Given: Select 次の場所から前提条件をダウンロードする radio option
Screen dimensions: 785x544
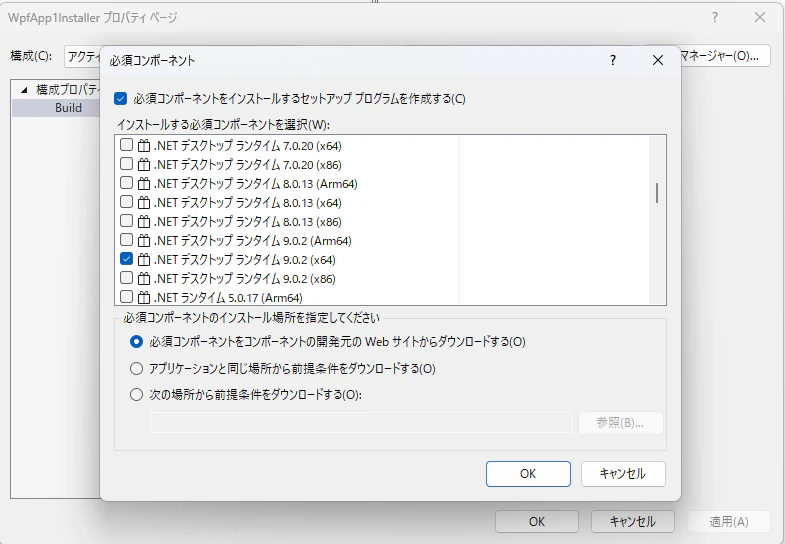Looking at the screenshot, I should (136, 395).
